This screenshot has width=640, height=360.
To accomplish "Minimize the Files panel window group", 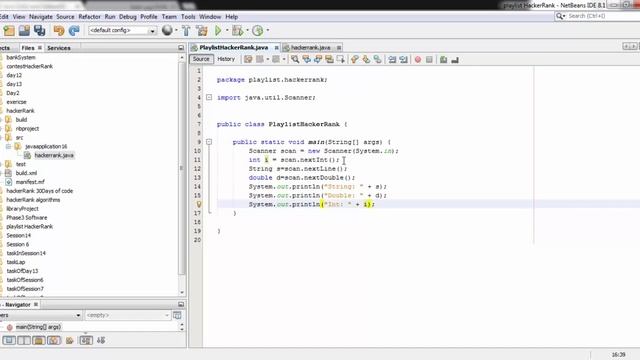I will click(181, 48).
